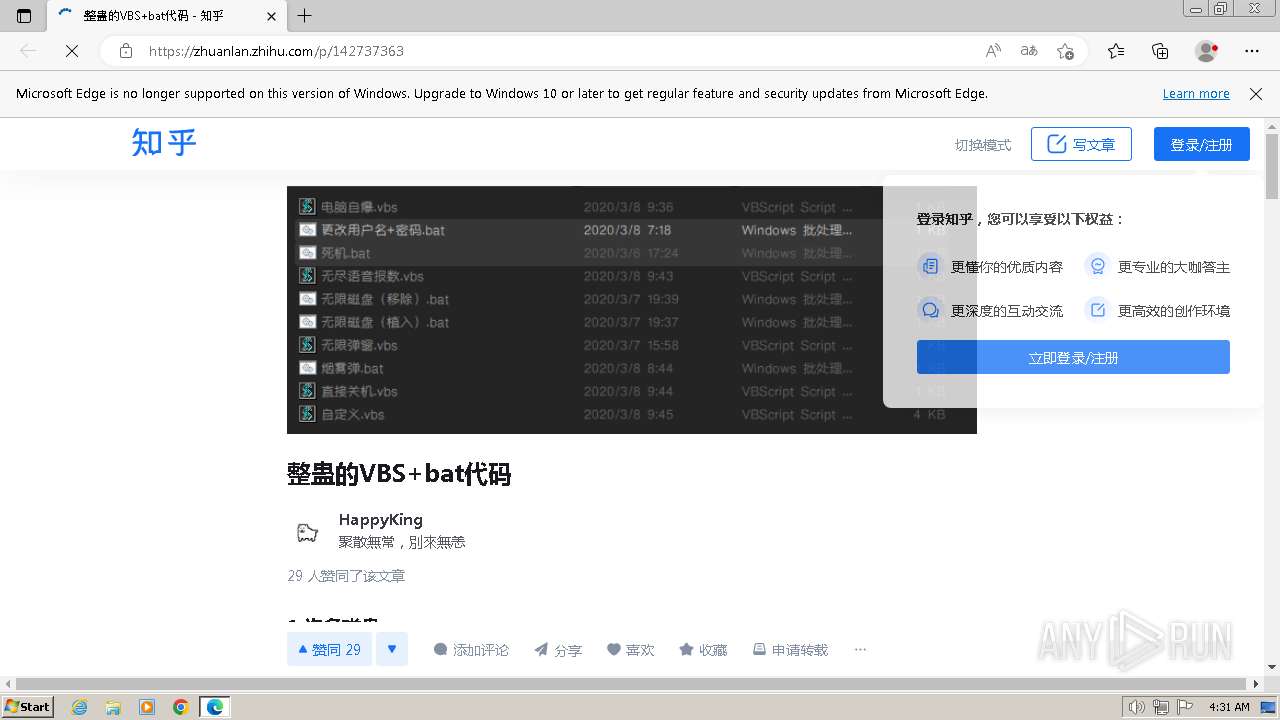Open the browser profile avatar
The image size is (1280, 720).
tap(1206, 51)
